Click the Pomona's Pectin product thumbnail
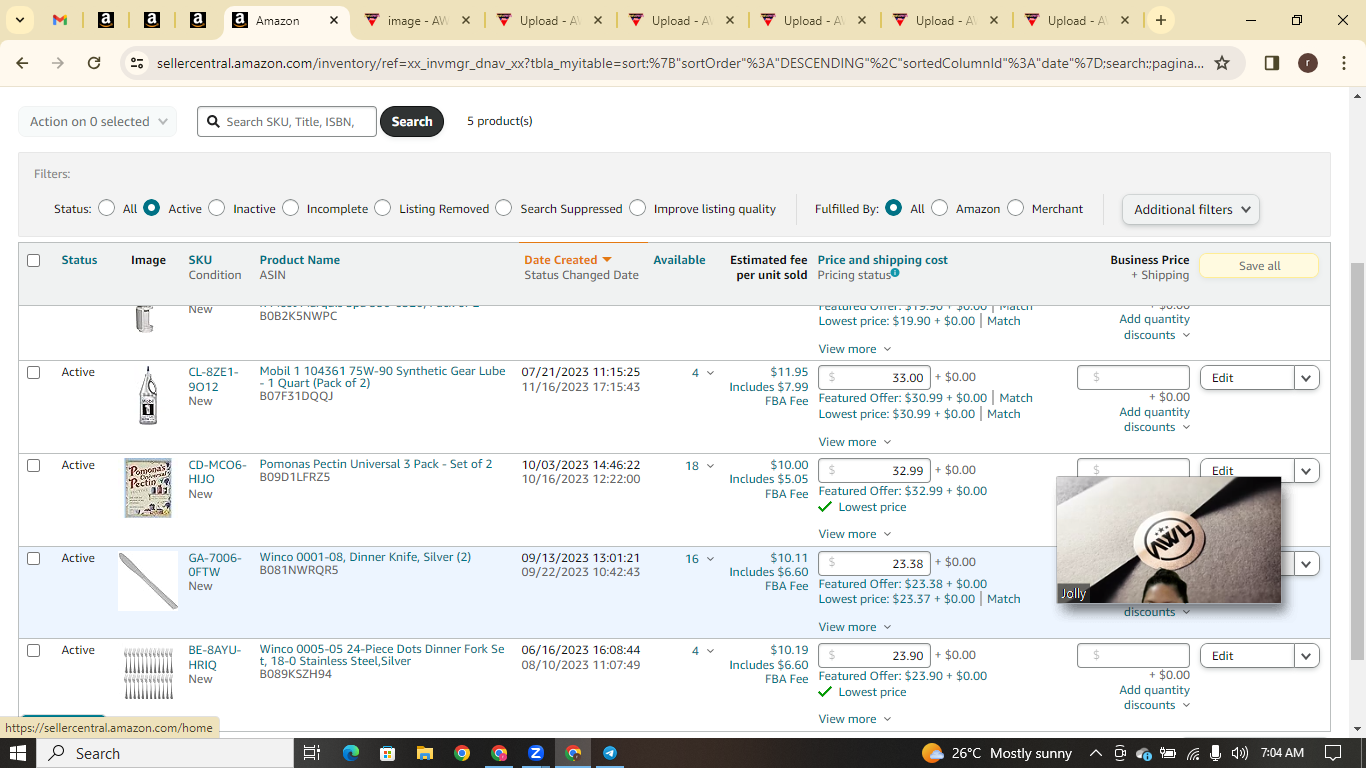 point(148,488)
